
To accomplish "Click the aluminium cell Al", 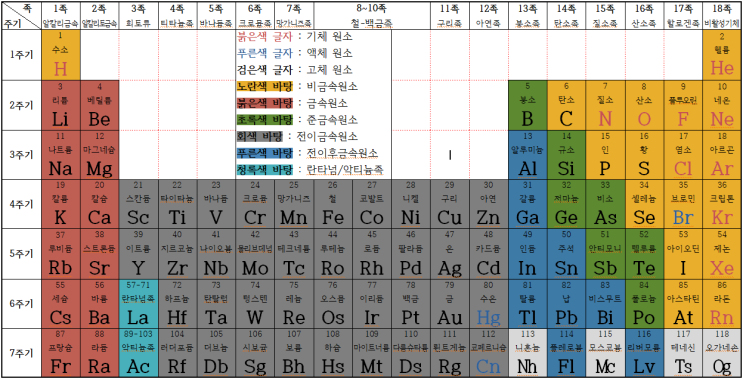I will point(528,155).
